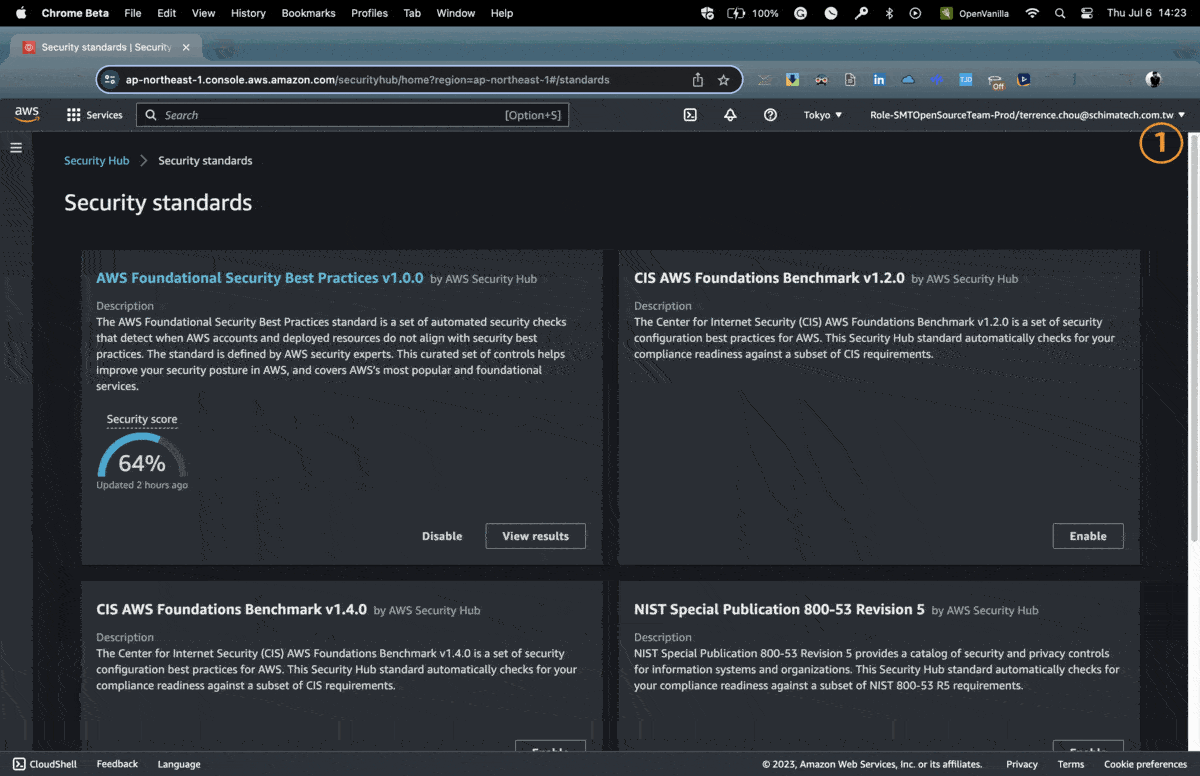
Task: Click the CloudShell icon in the footer
Action: [x=19, y=764]
